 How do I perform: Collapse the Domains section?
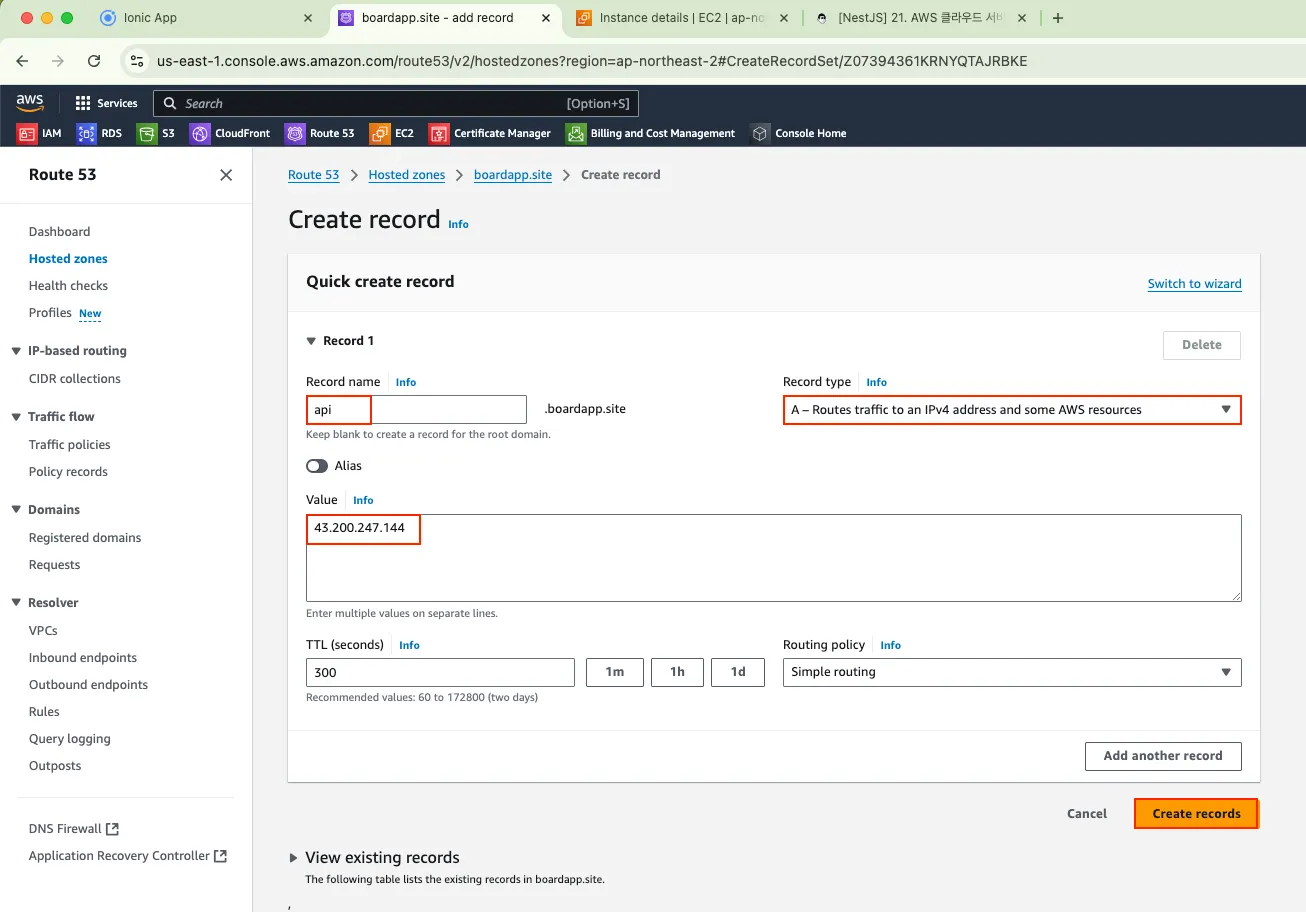(x=16, y=510)
